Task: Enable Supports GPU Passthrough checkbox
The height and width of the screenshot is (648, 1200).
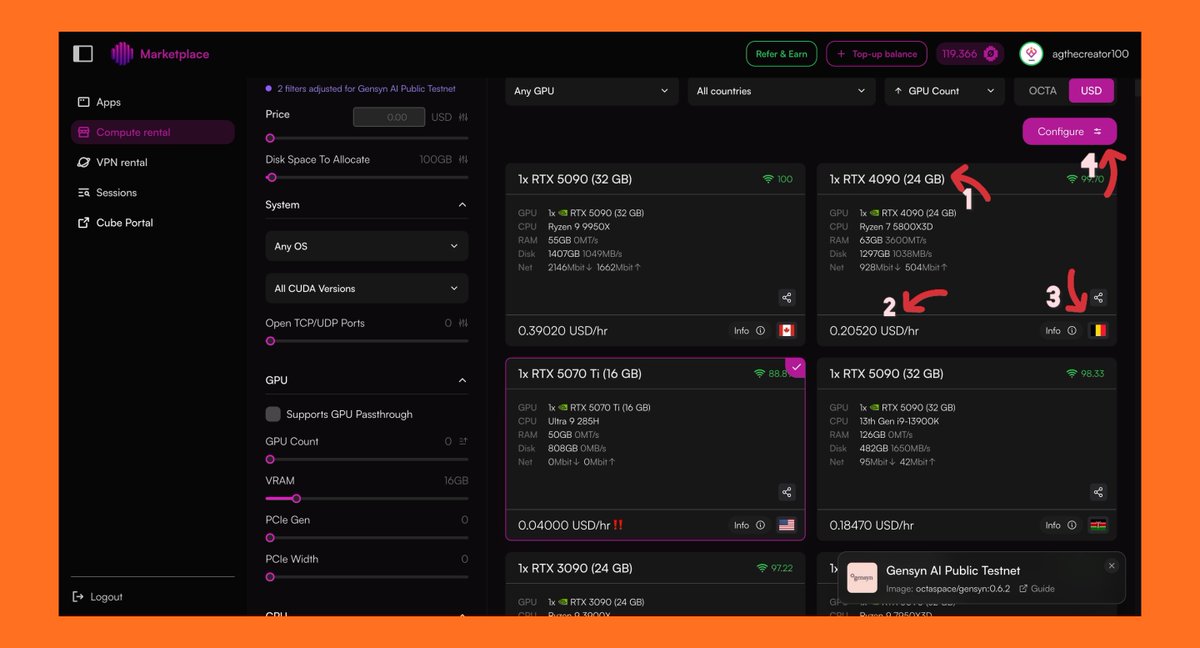Action: point(272,414)
